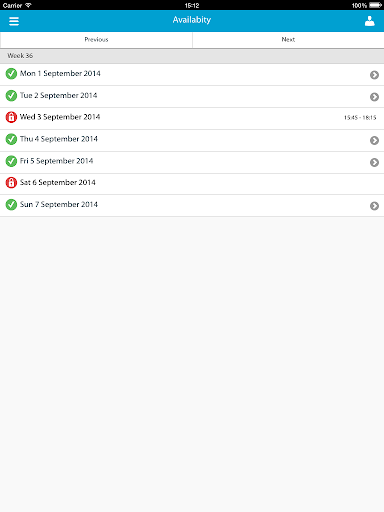
Task: Toggle availability check for Thu 4 September
Action: click(x=11, y=139)
